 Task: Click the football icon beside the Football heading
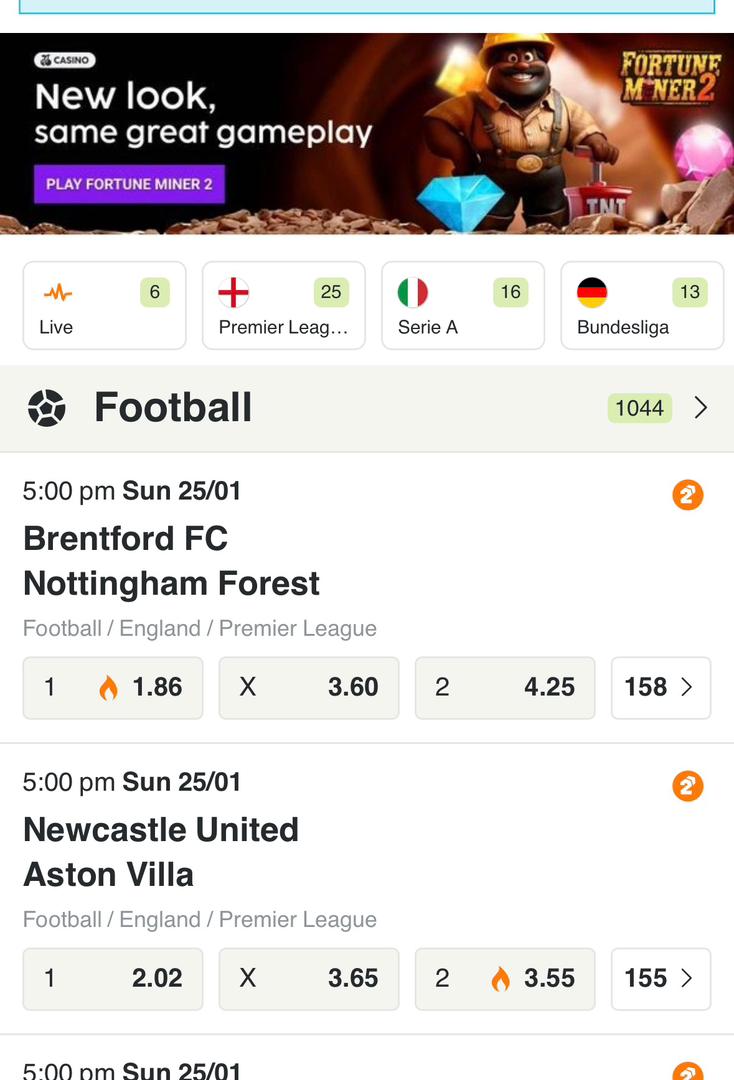click(x=47, y=408)
